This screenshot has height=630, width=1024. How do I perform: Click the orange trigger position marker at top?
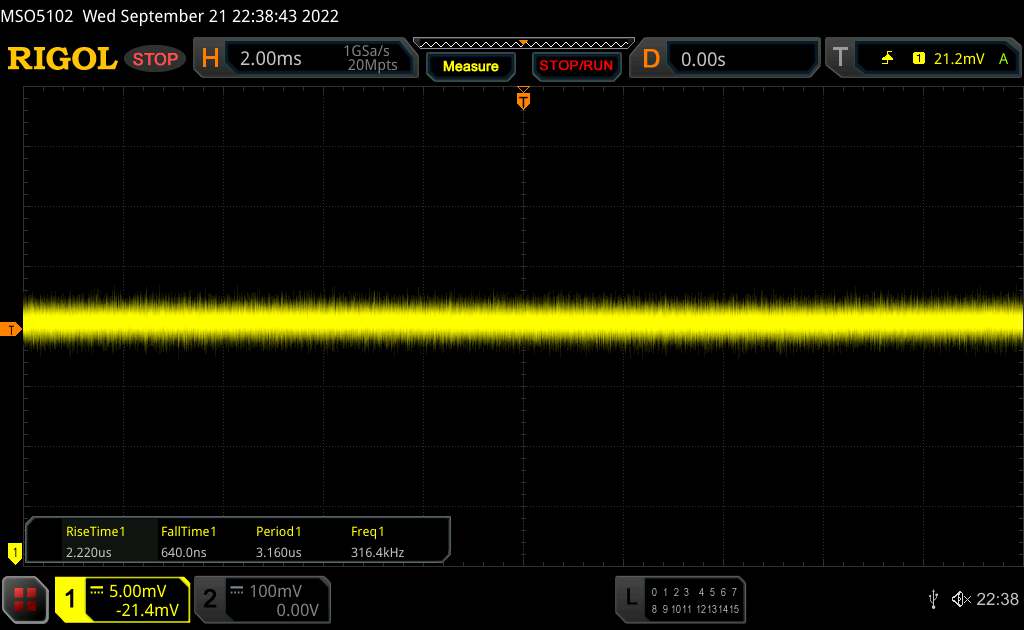(x=523, y=99)
